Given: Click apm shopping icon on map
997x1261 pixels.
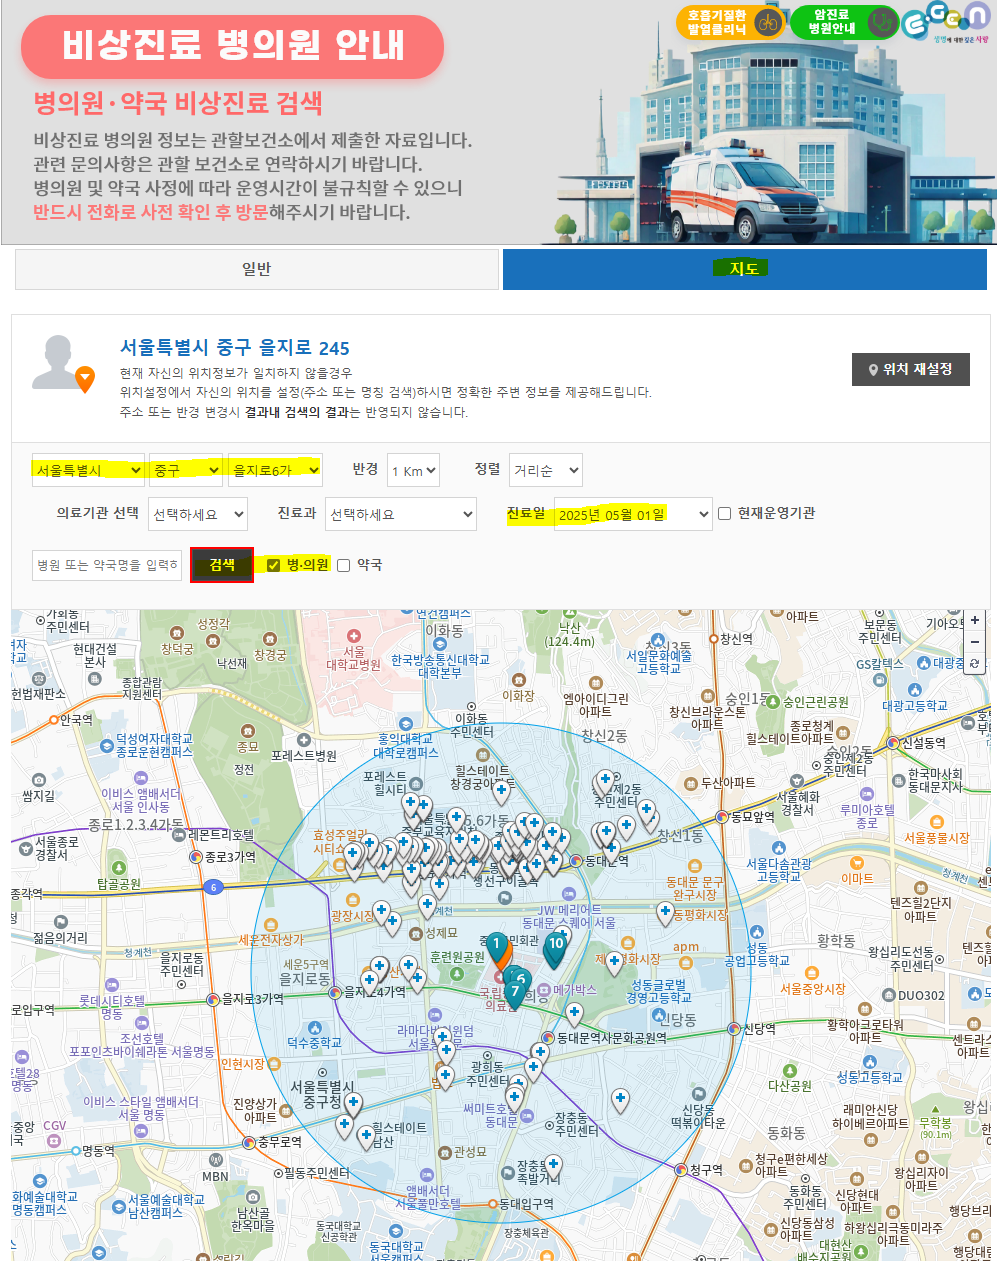Looking at the screenshot, I should tap(686, 963).
